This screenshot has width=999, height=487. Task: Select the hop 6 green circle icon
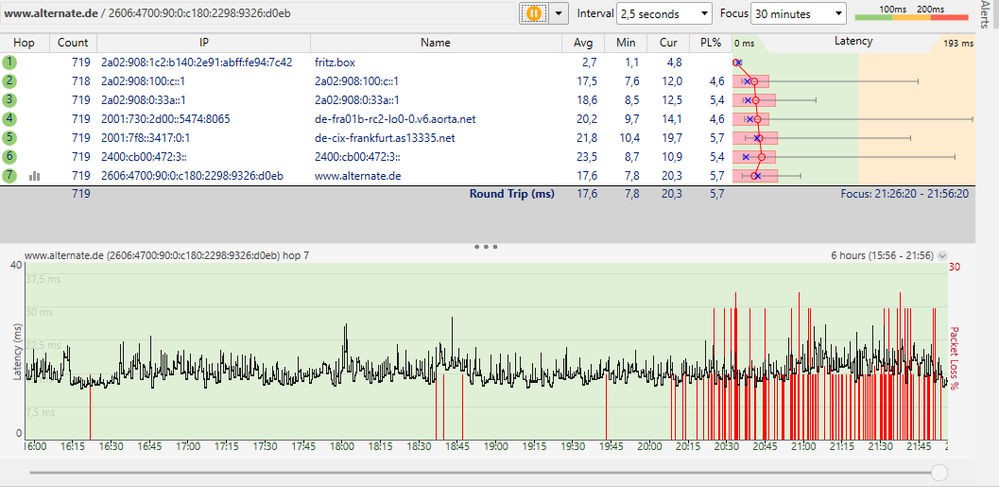coord(10,157)
